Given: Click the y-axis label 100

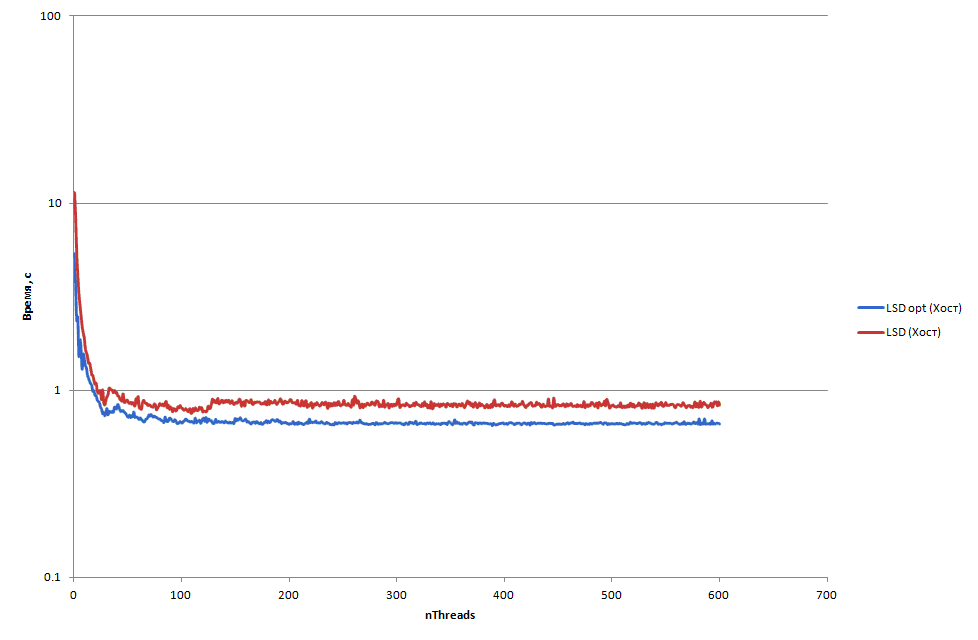Looking at the screenshot, I should tap(51, 16).
